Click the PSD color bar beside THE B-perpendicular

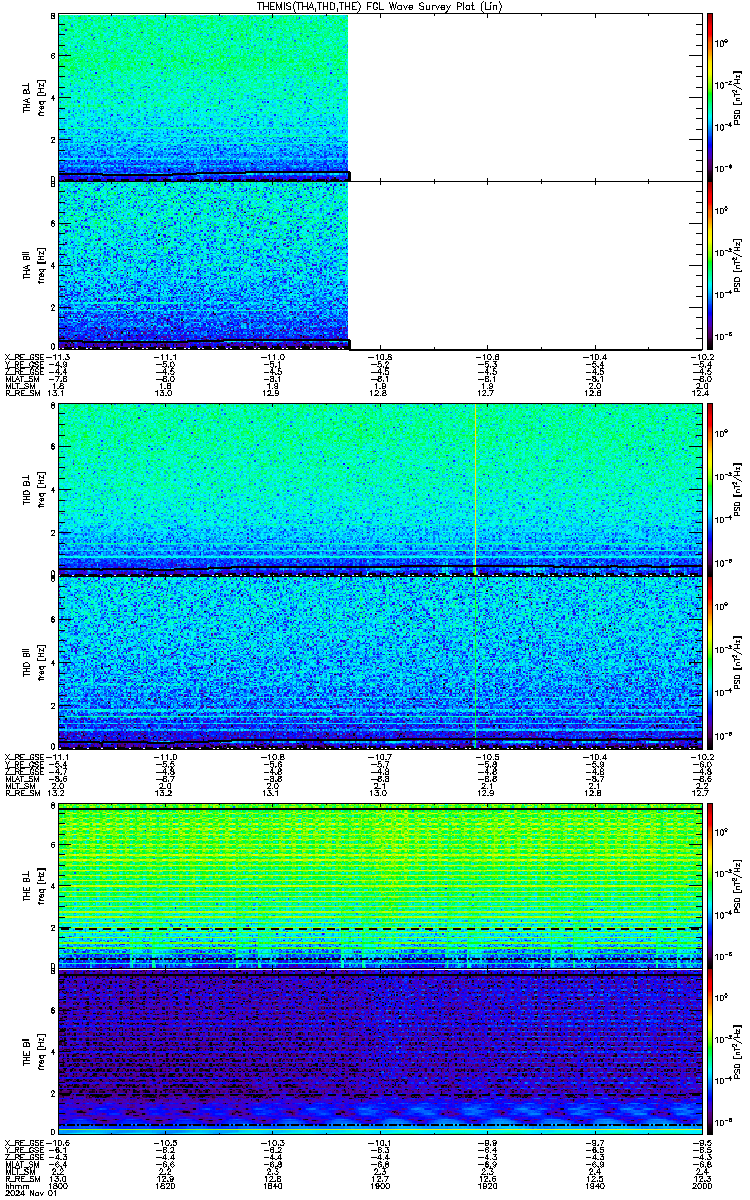point(711,886)
